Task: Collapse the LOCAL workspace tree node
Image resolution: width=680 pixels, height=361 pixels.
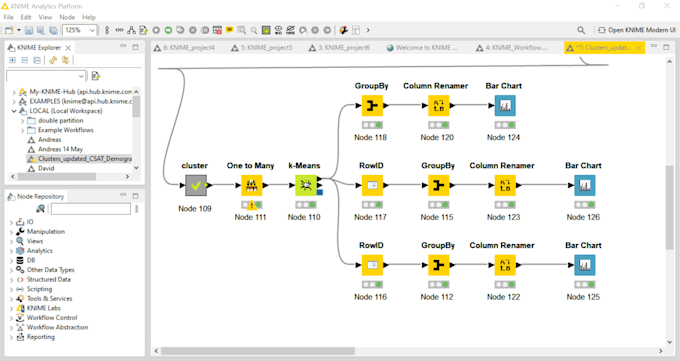Action: (14, 111)
